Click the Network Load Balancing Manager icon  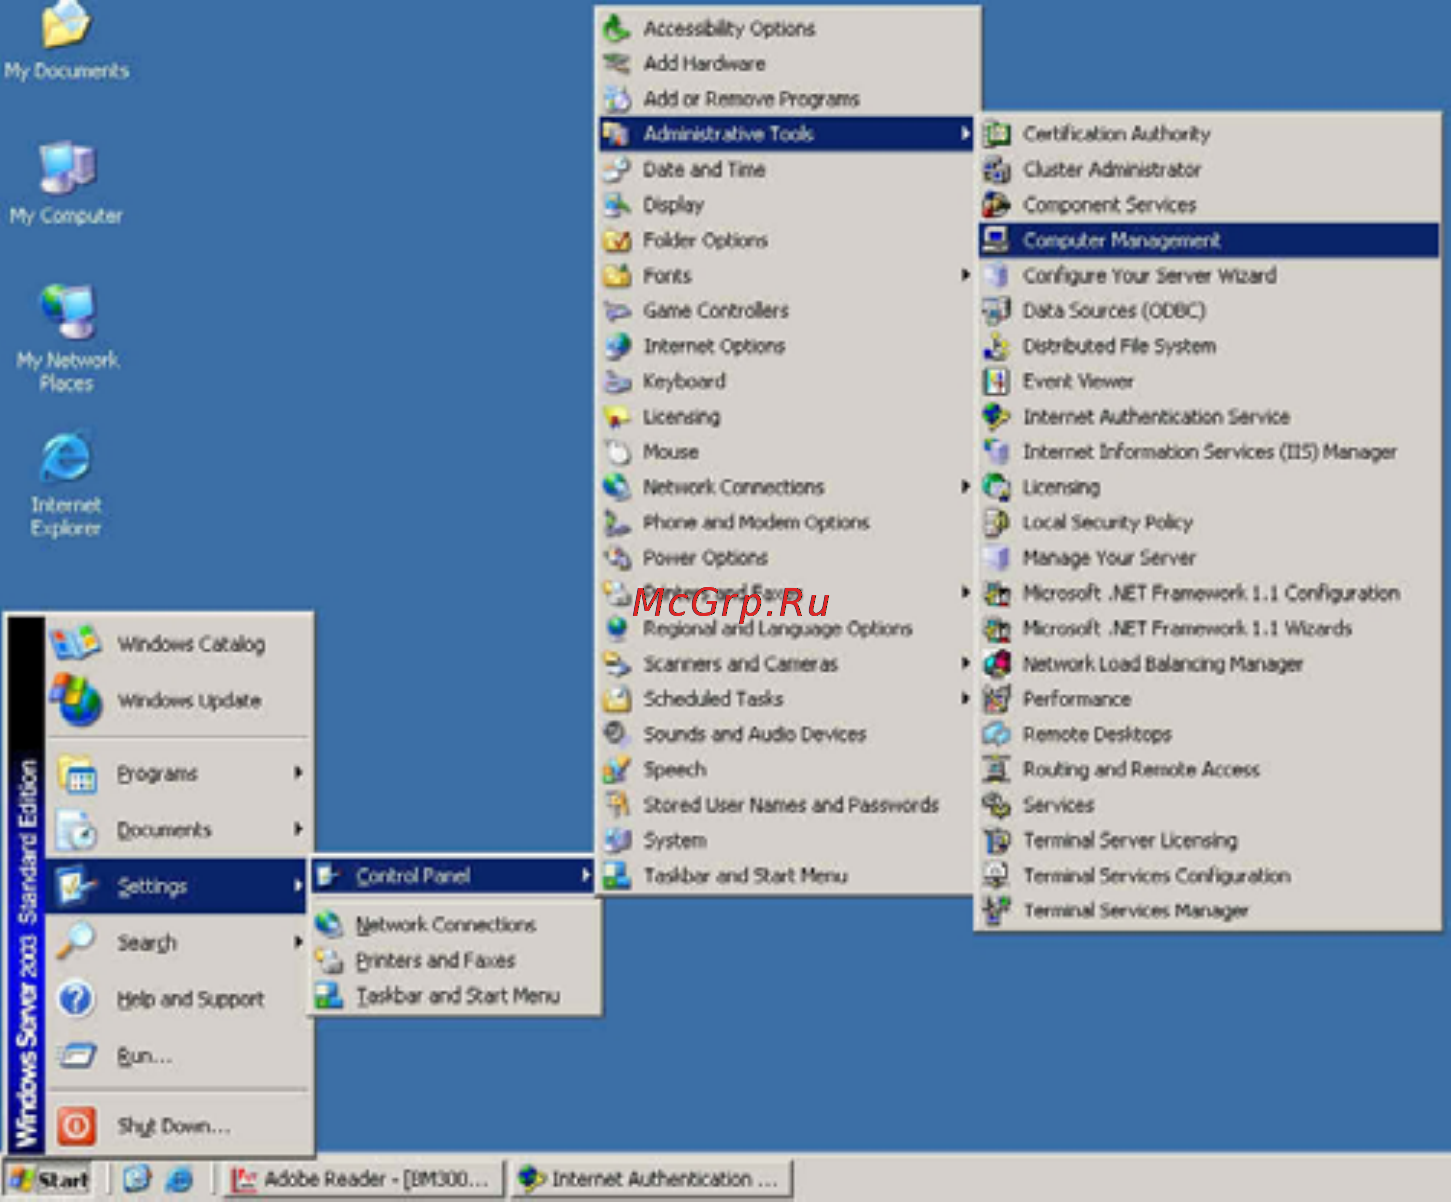point(995,663)
